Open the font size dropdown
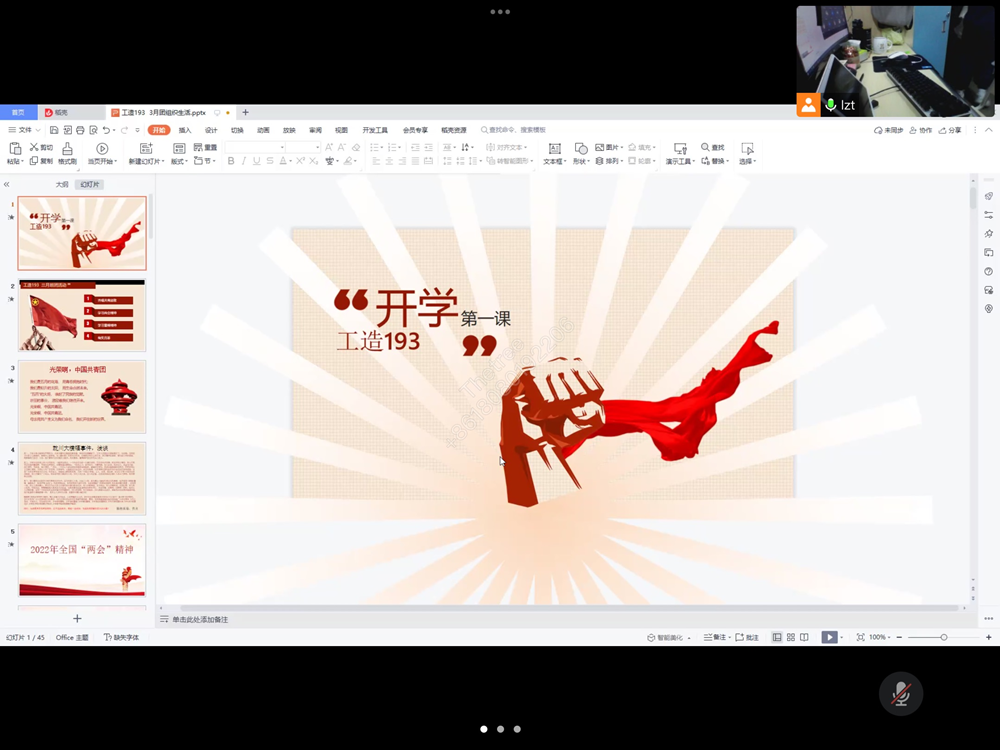The image size is (1000, 750). 318,147
